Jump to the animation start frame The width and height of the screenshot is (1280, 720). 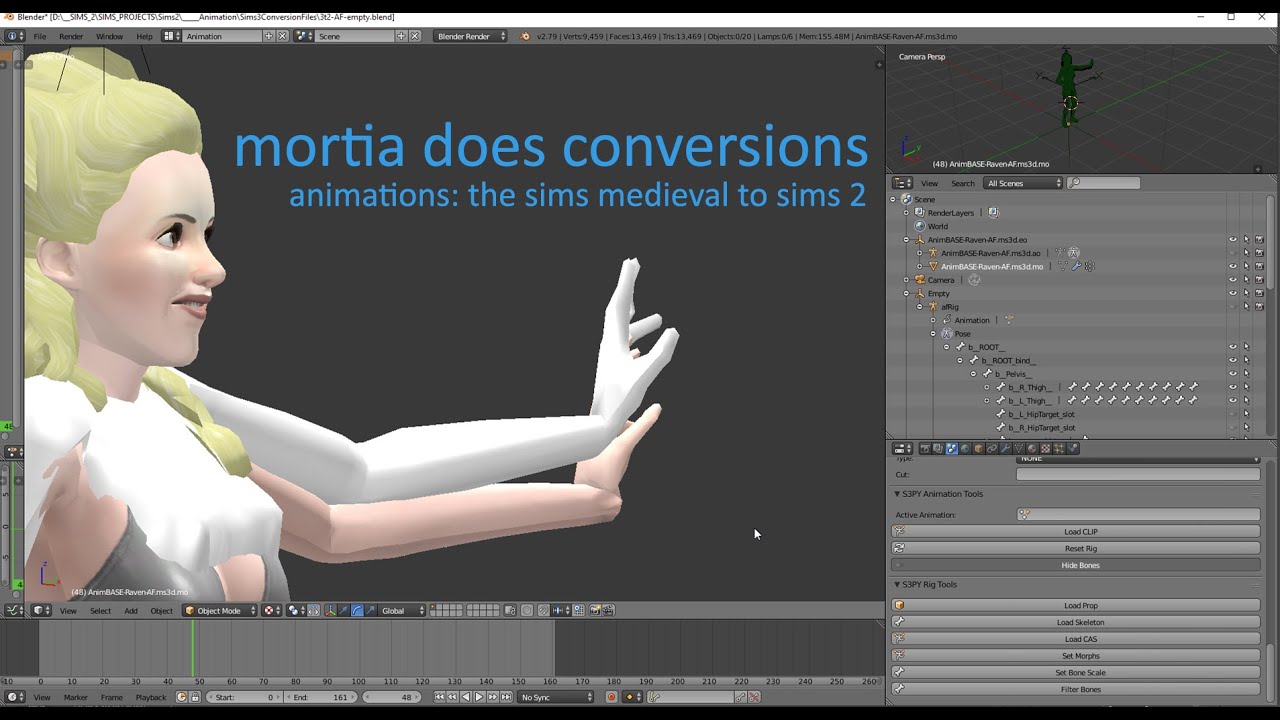pyautogui.click(x=439, y=697)
